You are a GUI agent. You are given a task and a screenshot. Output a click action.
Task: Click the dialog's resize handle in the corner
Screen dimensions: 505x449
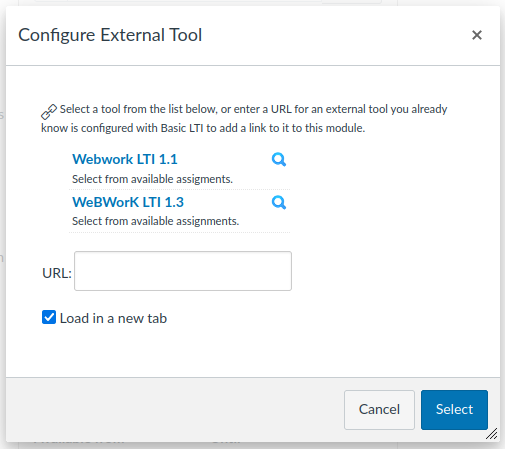(x=492, y=434)
